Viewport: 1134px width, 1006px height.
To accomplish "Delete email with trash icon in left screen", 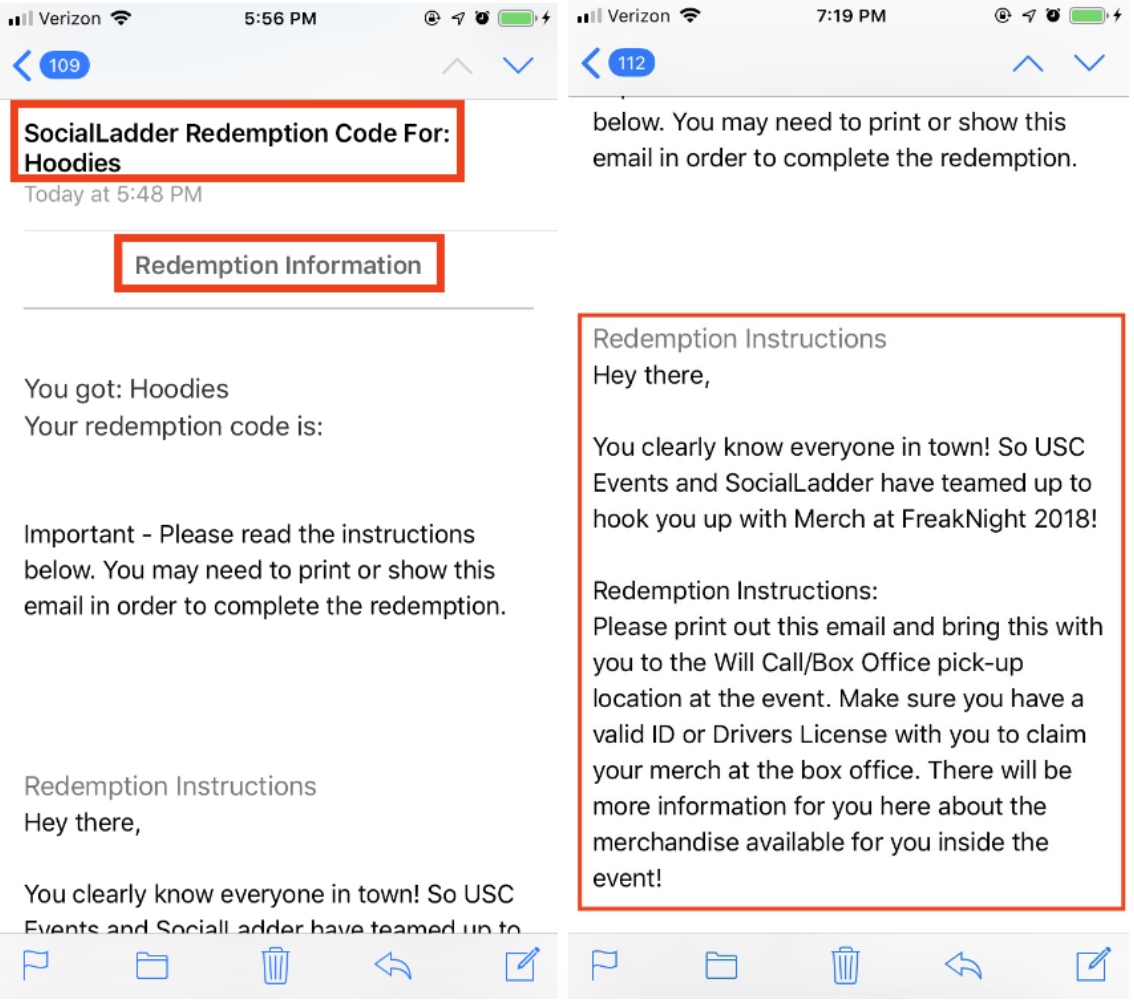I will (x=276, y=965).
